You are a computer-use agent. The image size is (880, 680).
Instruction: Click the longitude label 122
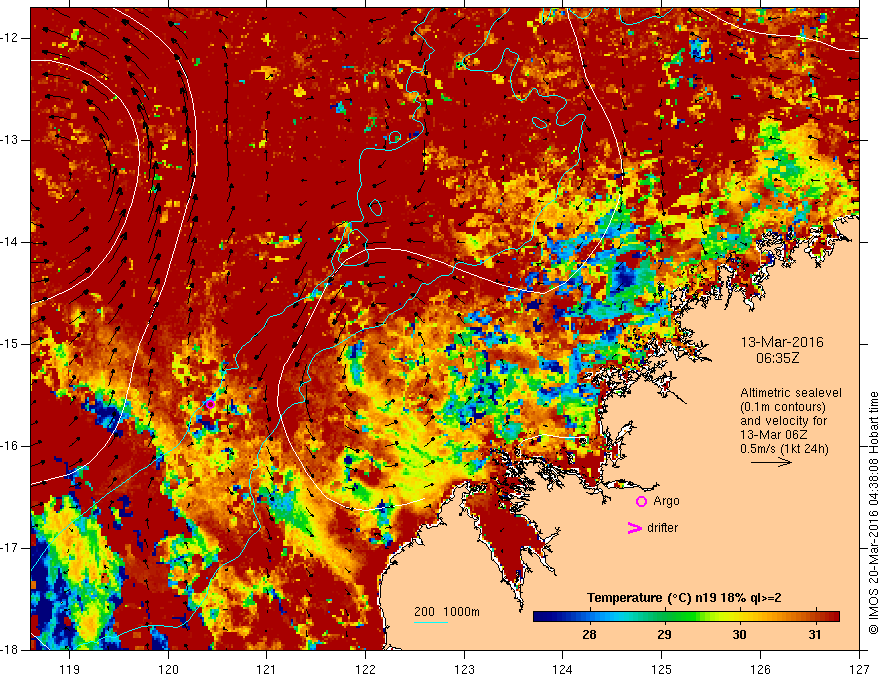click(x=365, y=669)
